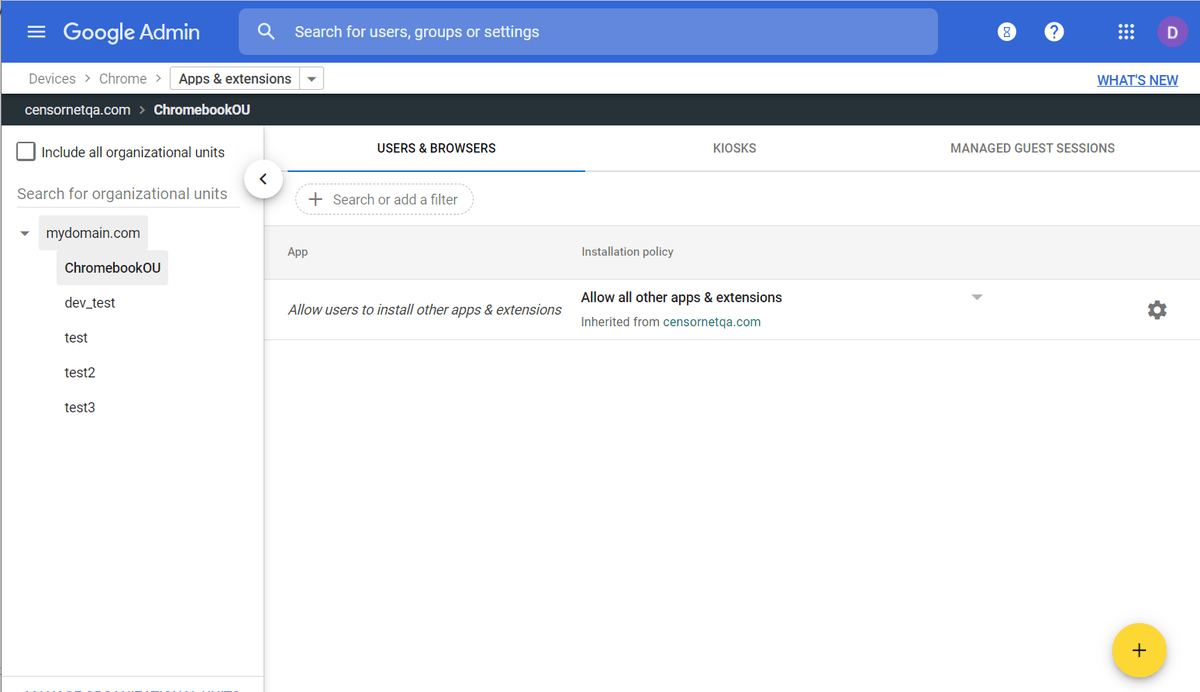Click the yellow plus button to add apps
Viewport: 1200px width, 692px height.
[x=1139, y=650]
